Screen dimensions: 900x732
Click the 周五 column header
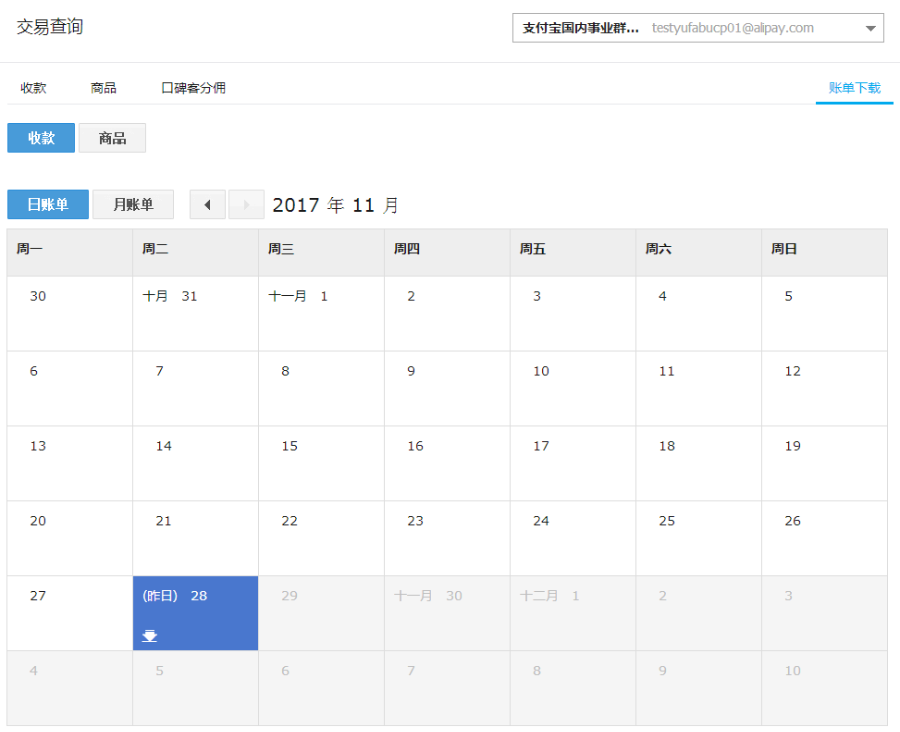point(573,253)
